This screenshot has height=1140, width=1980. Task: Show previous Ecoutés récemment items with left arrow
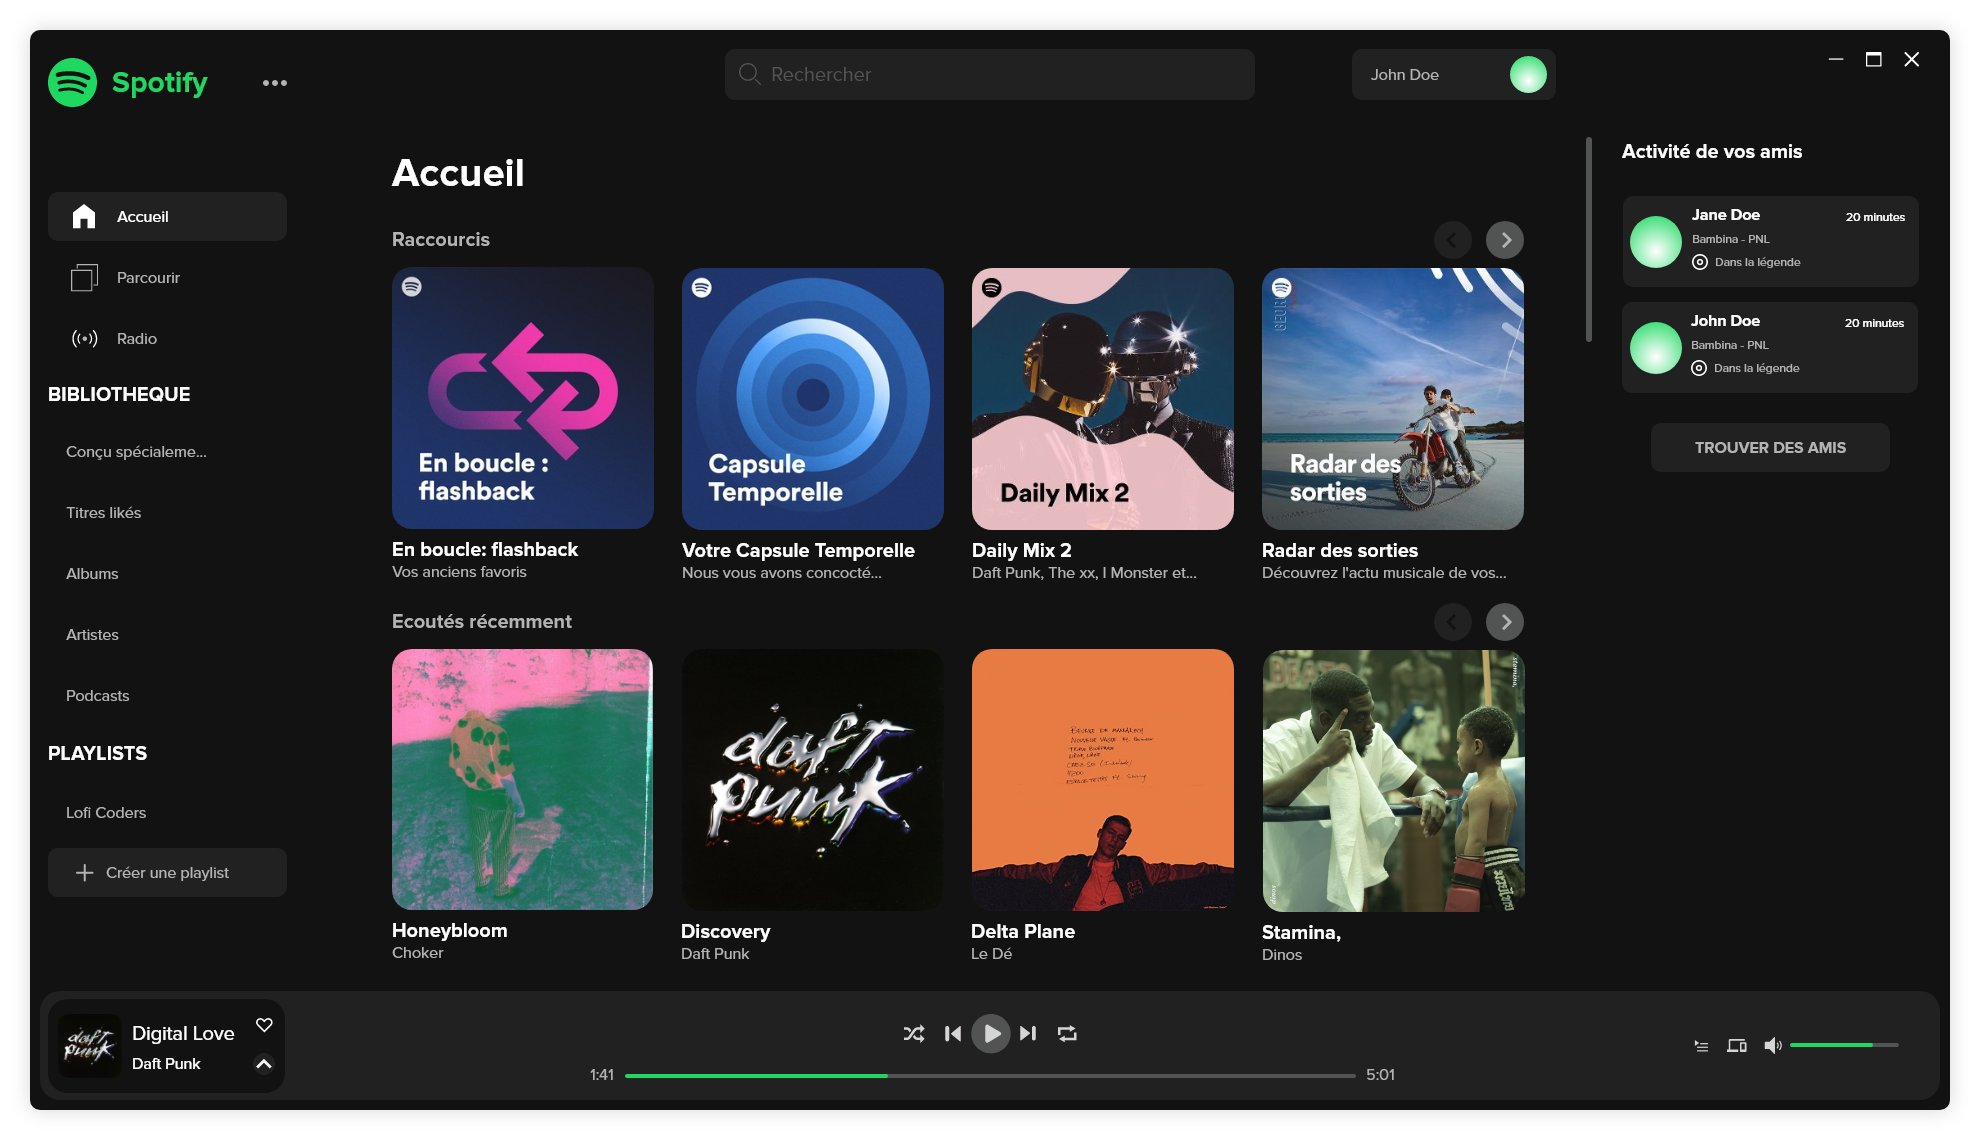tap(1453, 622)
